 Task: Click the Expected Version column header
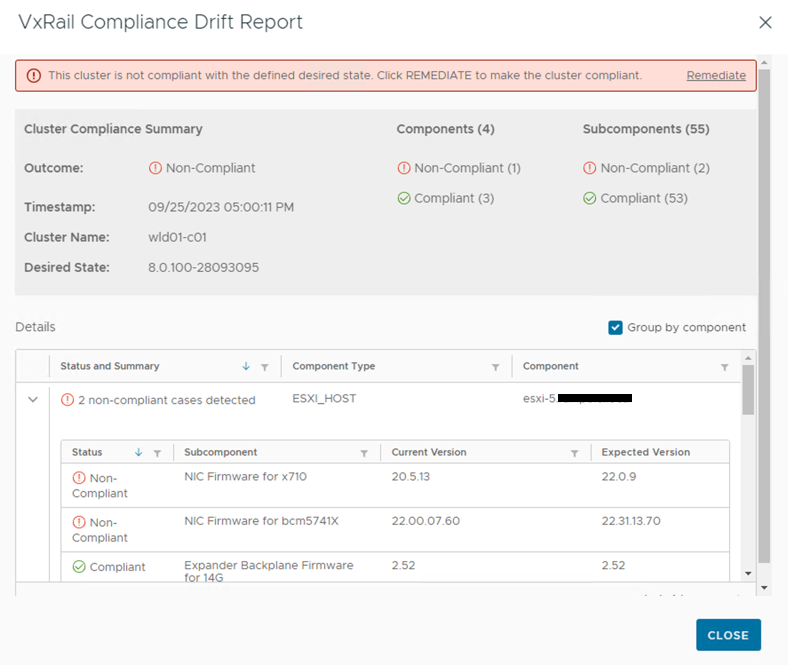coord(645,453)
